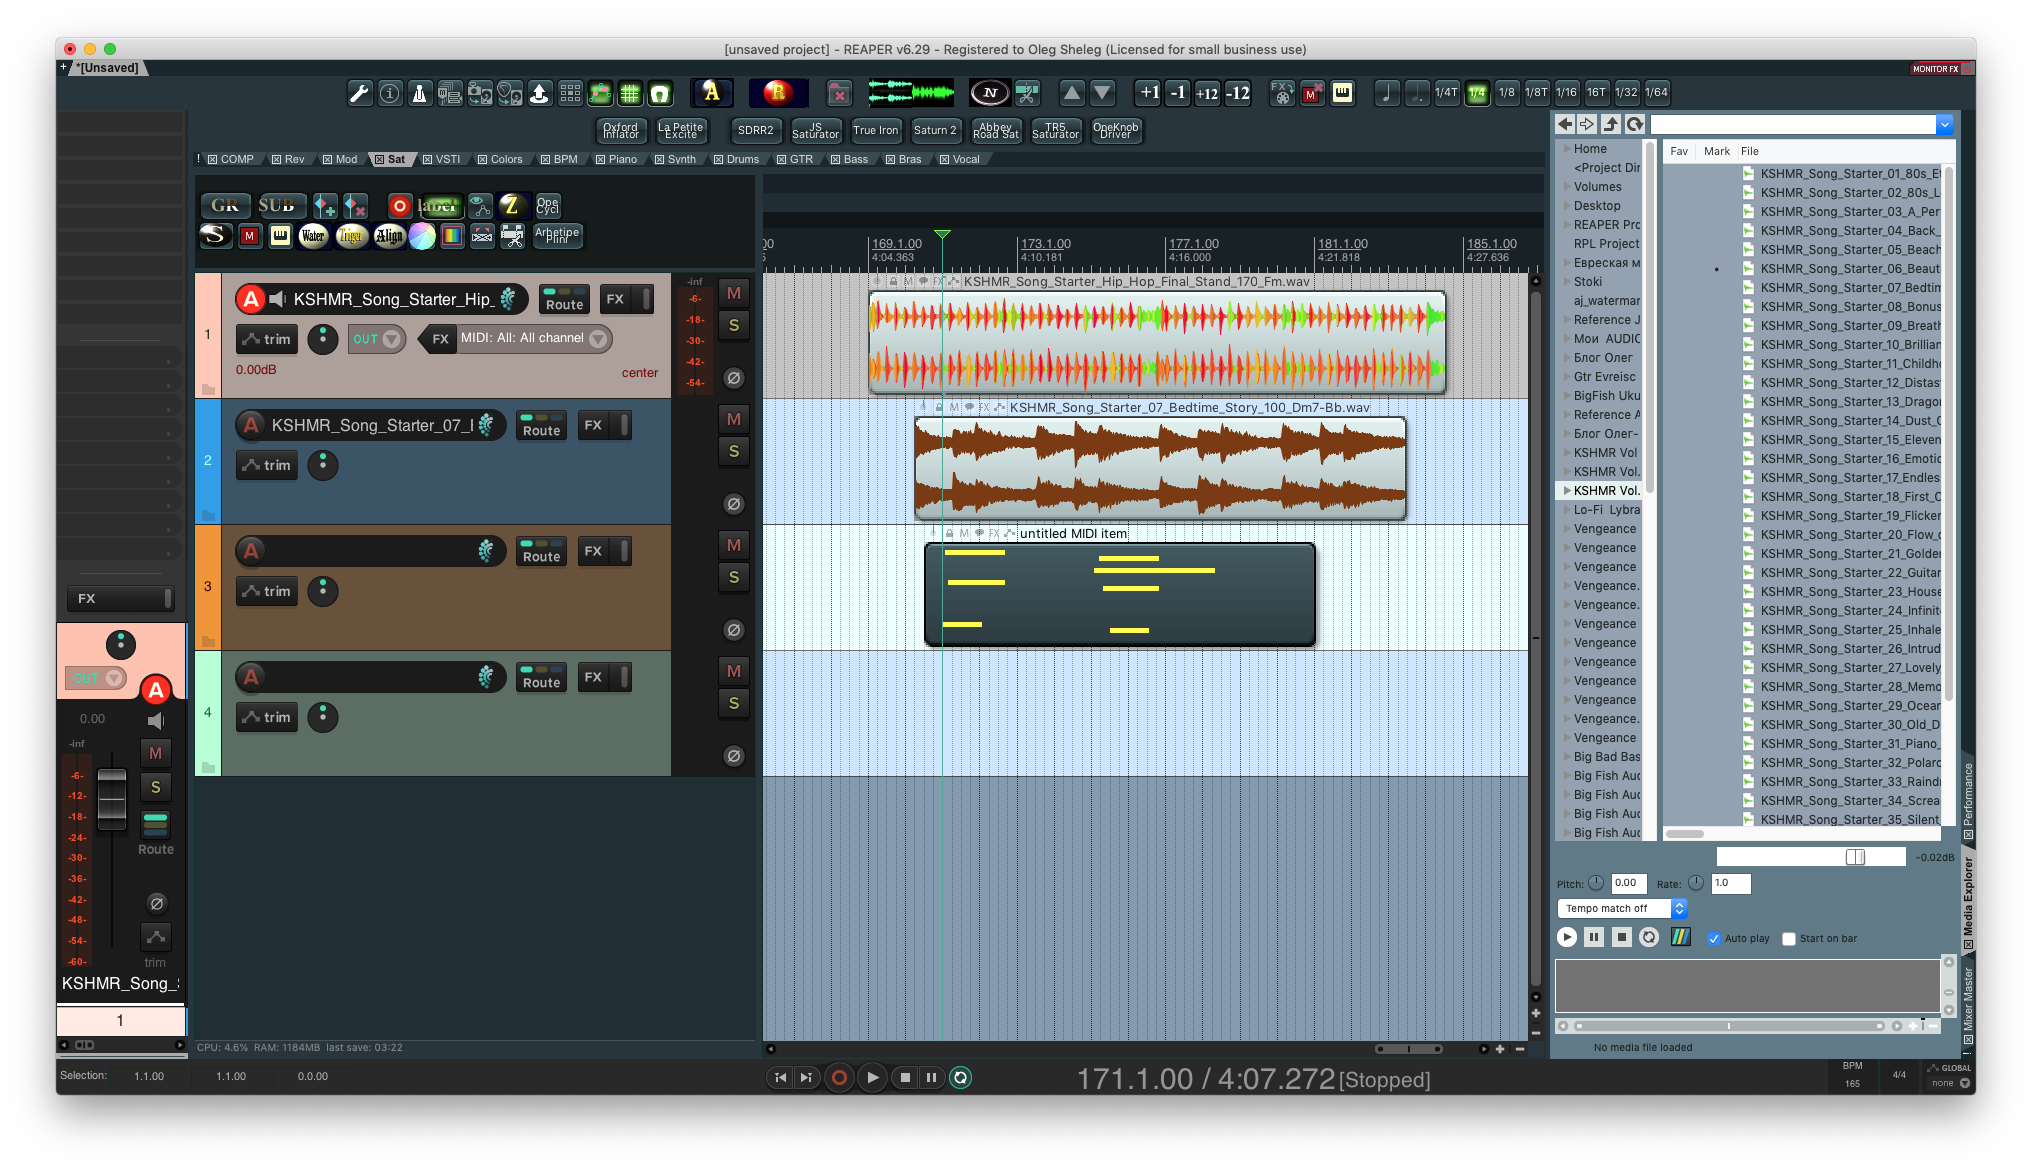Click the untitled MIDI item
The height and width of the screenshot is (1169, 2032).
coord(1120,595)
